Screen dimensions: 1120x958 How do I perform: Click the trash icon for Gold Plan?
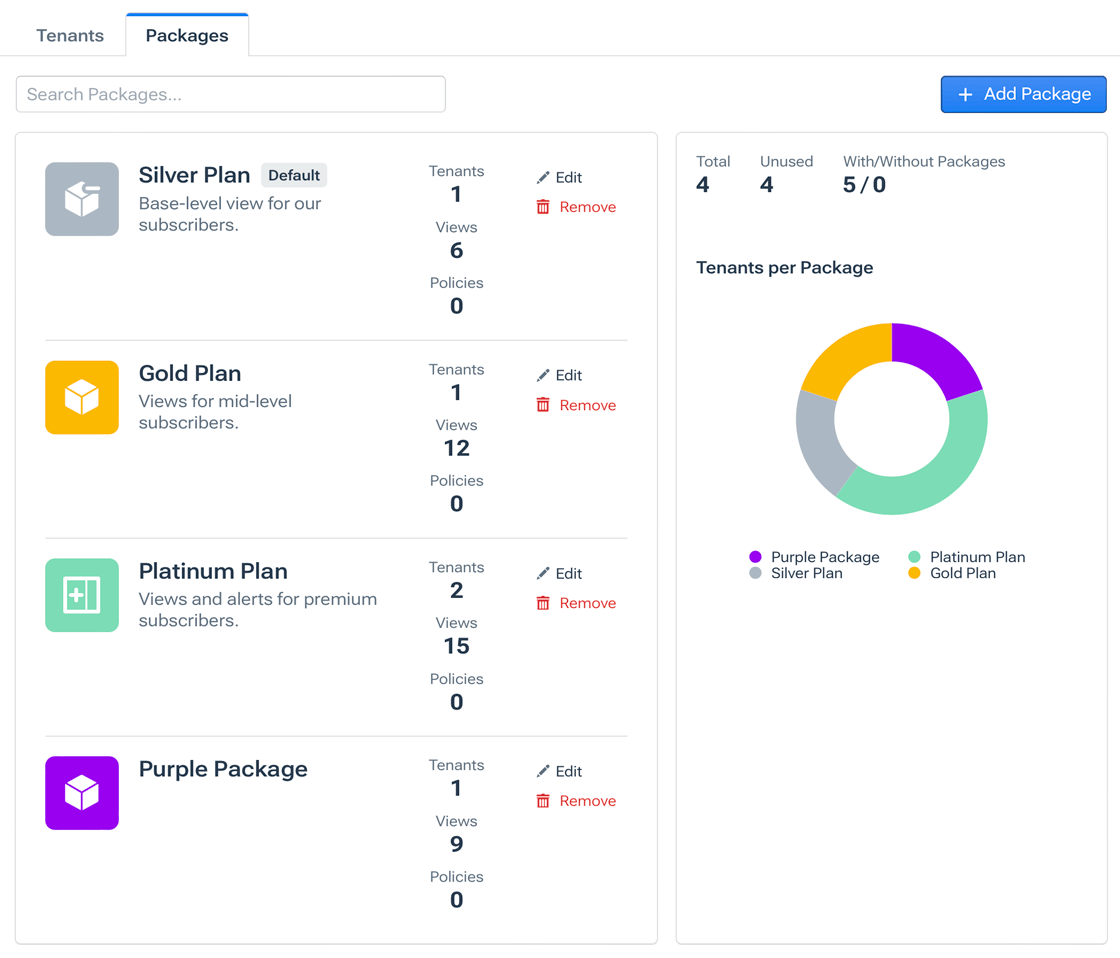tap(543, 405)
